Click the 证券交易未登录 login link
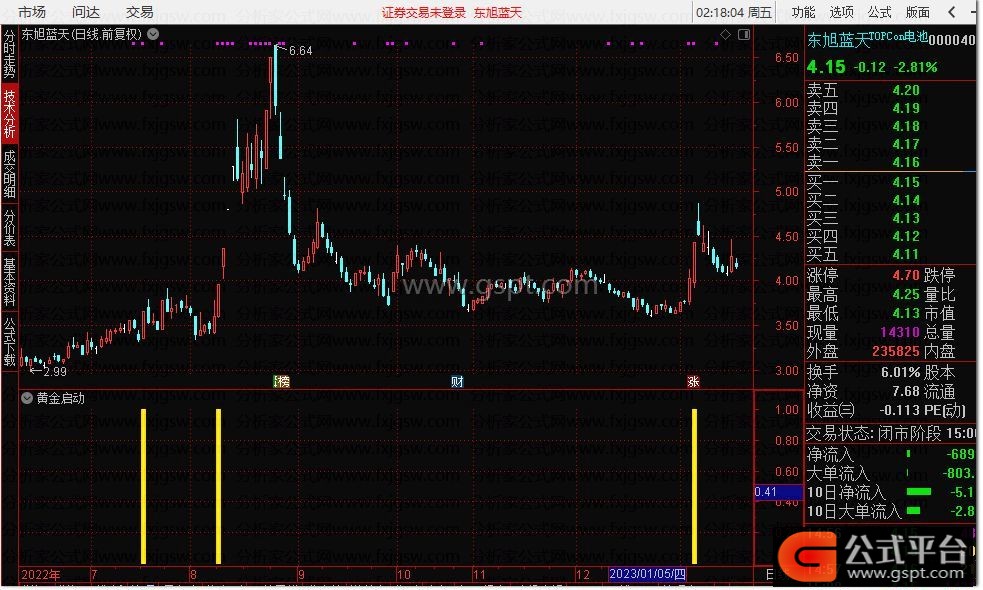Screen dimensions: 983x590 pyautogui.click(x=424, y=13)
